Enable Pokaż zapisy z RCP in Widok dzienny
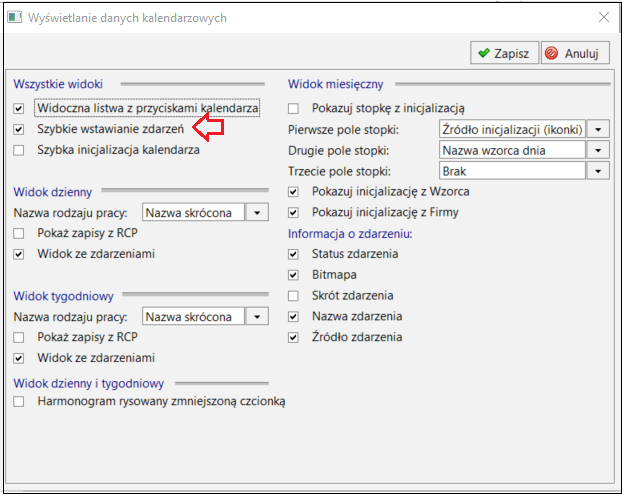Viewport: 627px width, 498px height. coord(18,233)
